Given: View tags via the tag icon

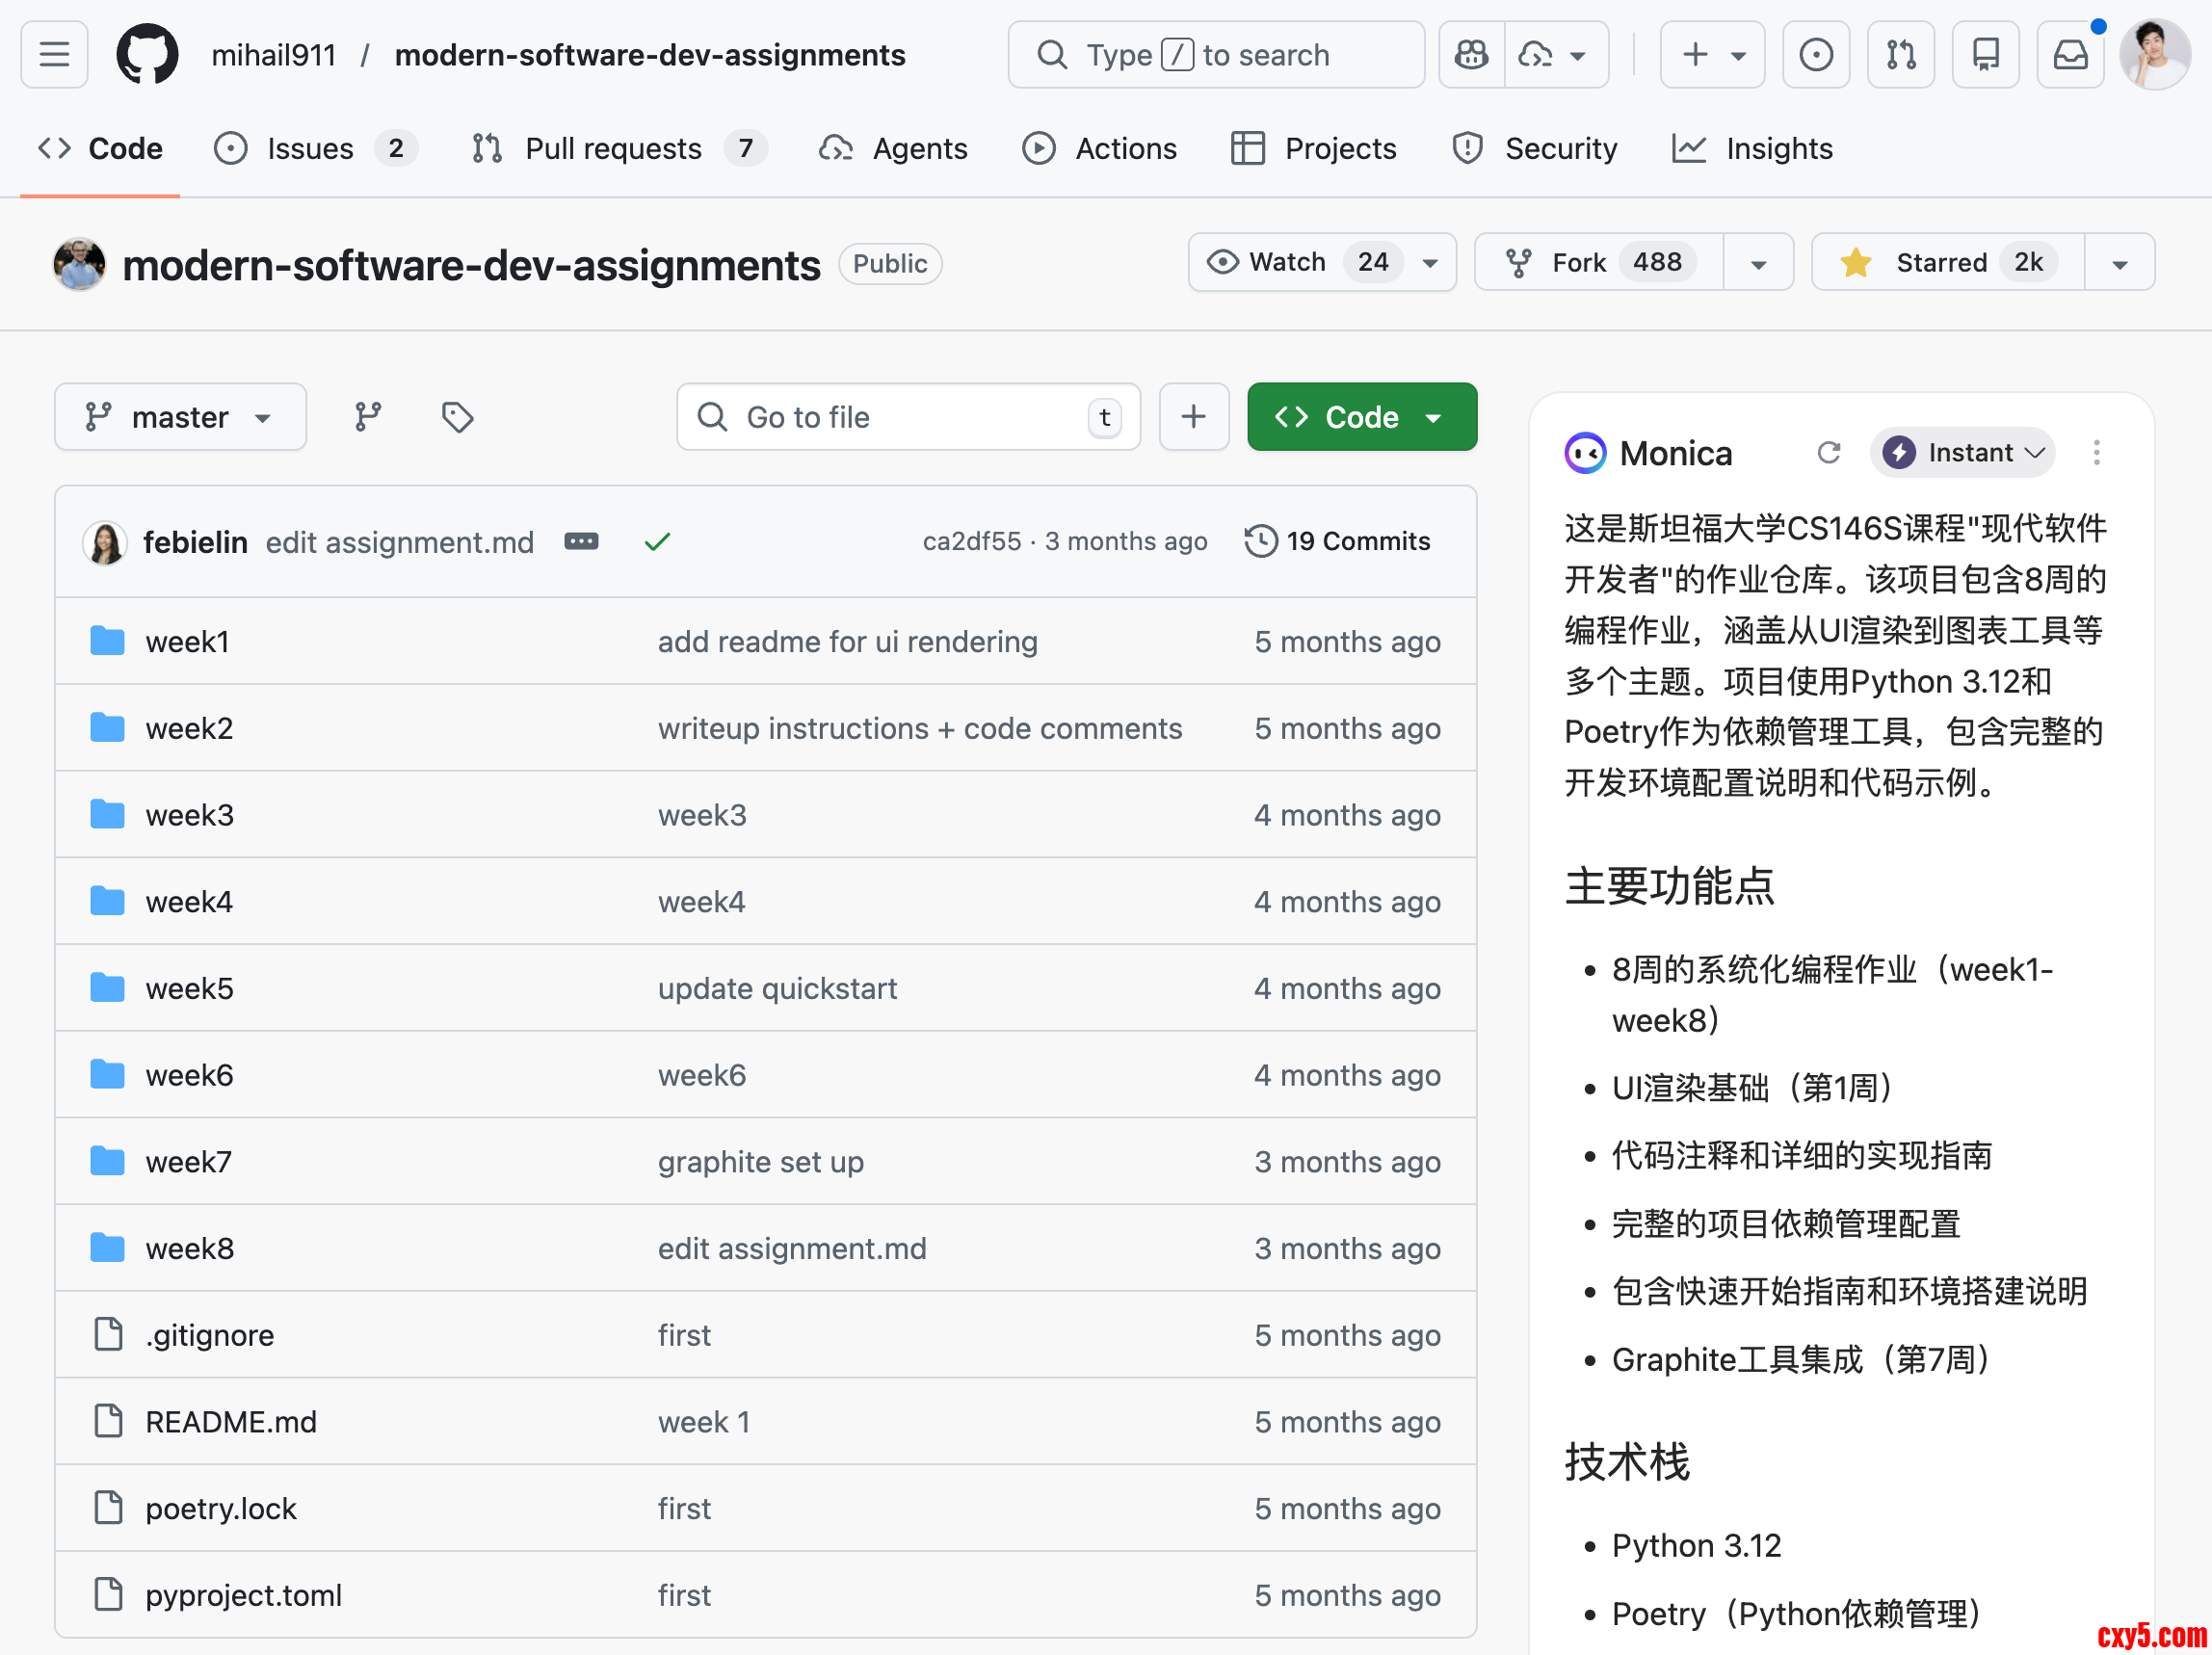Looking at the screenshot, I should tap(457, 417).
